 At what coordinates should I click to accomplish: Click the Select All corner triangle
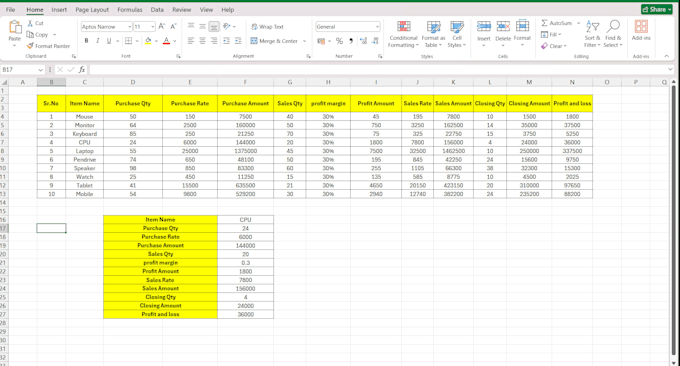tap(4, 82)
